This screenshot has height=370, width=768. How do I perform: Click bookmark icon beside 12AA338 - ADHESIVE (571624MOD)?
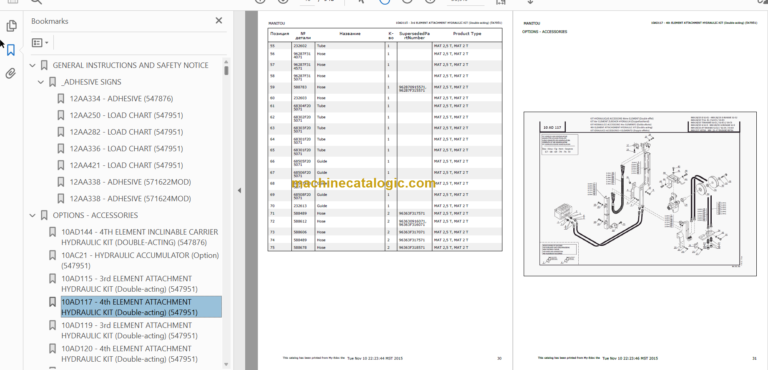click(61, 198)
